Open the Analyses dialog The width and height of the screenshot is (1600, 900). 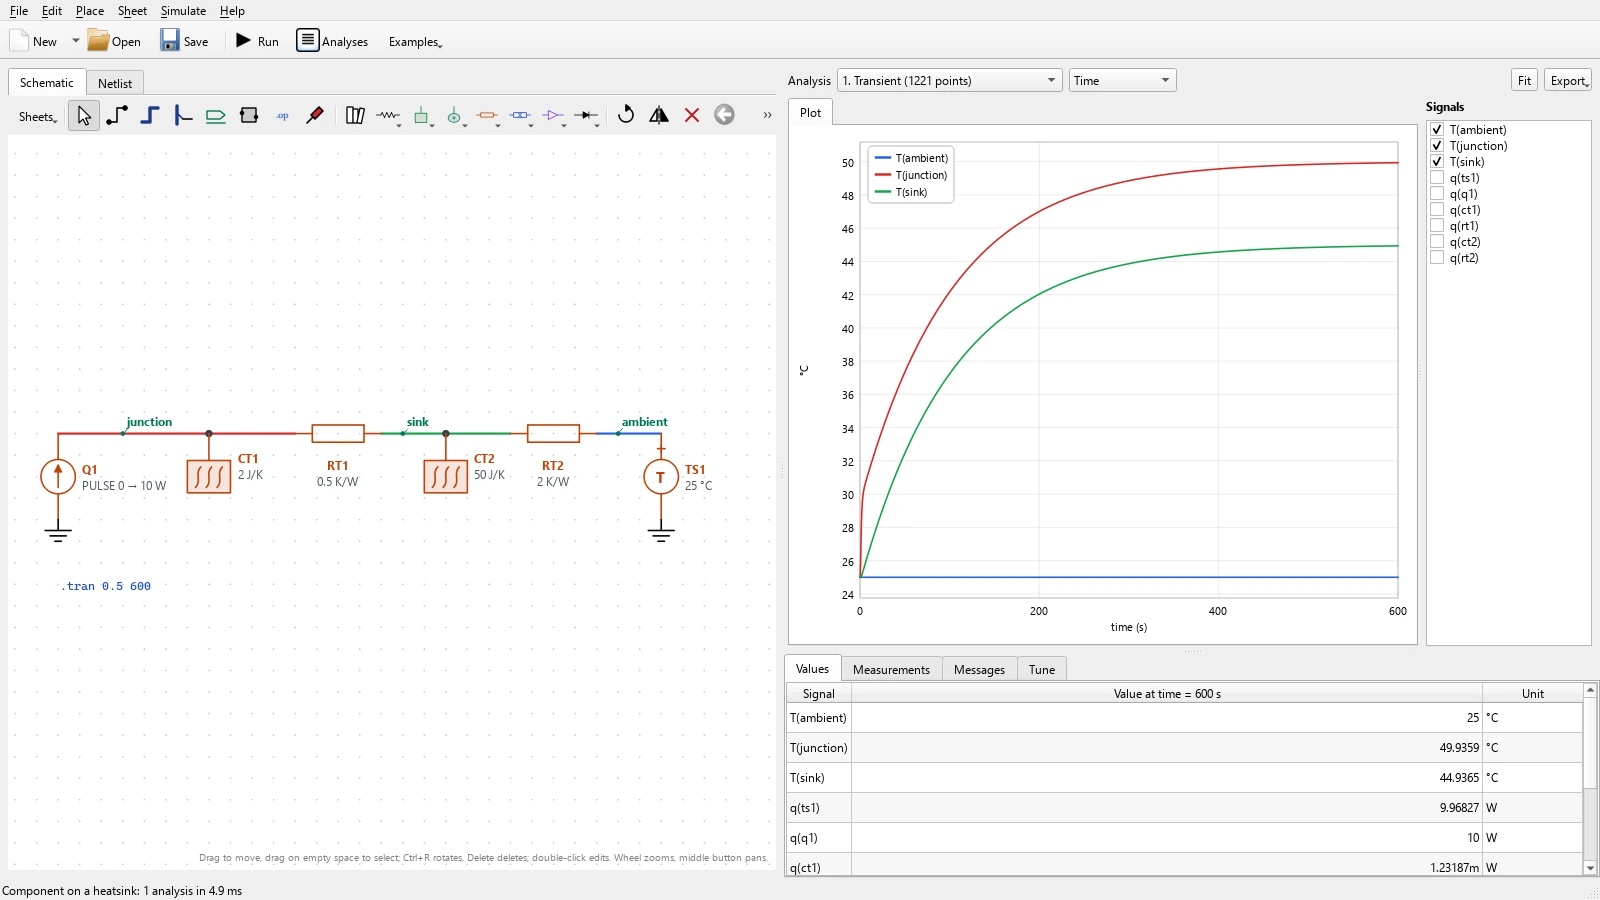(332, 41)
